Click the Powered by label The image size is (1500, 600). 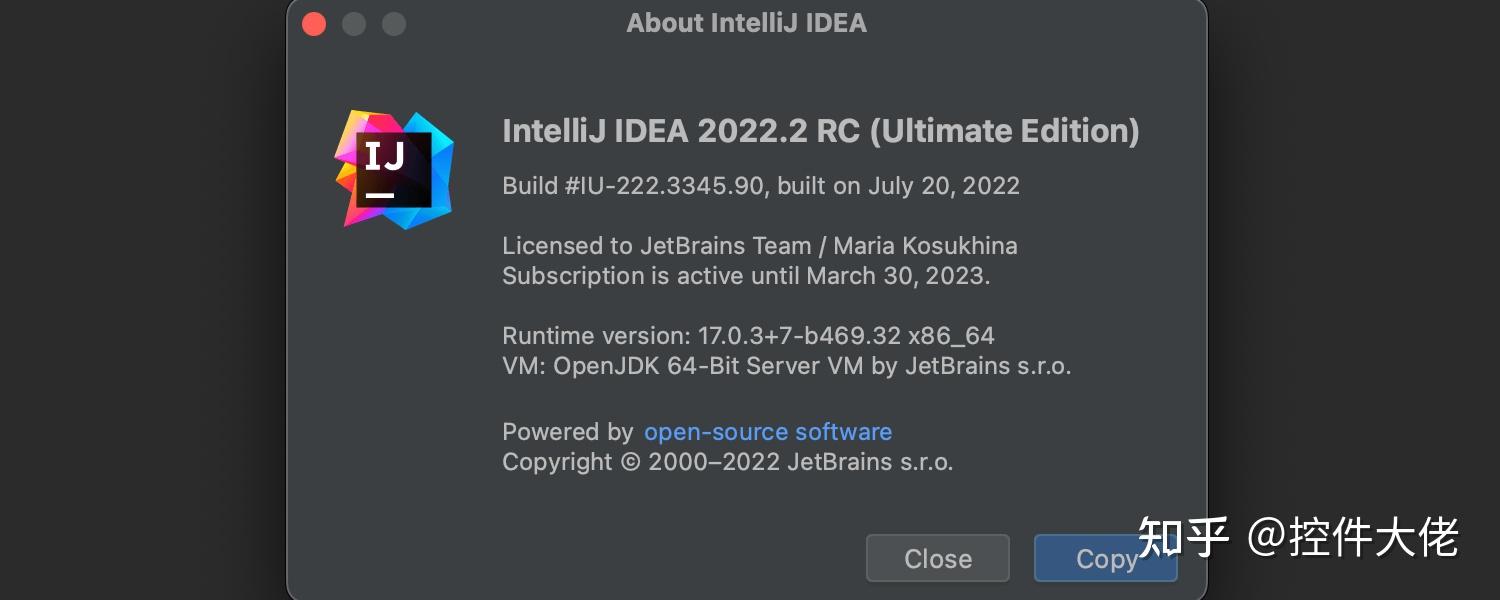click(x=567, y=432)
